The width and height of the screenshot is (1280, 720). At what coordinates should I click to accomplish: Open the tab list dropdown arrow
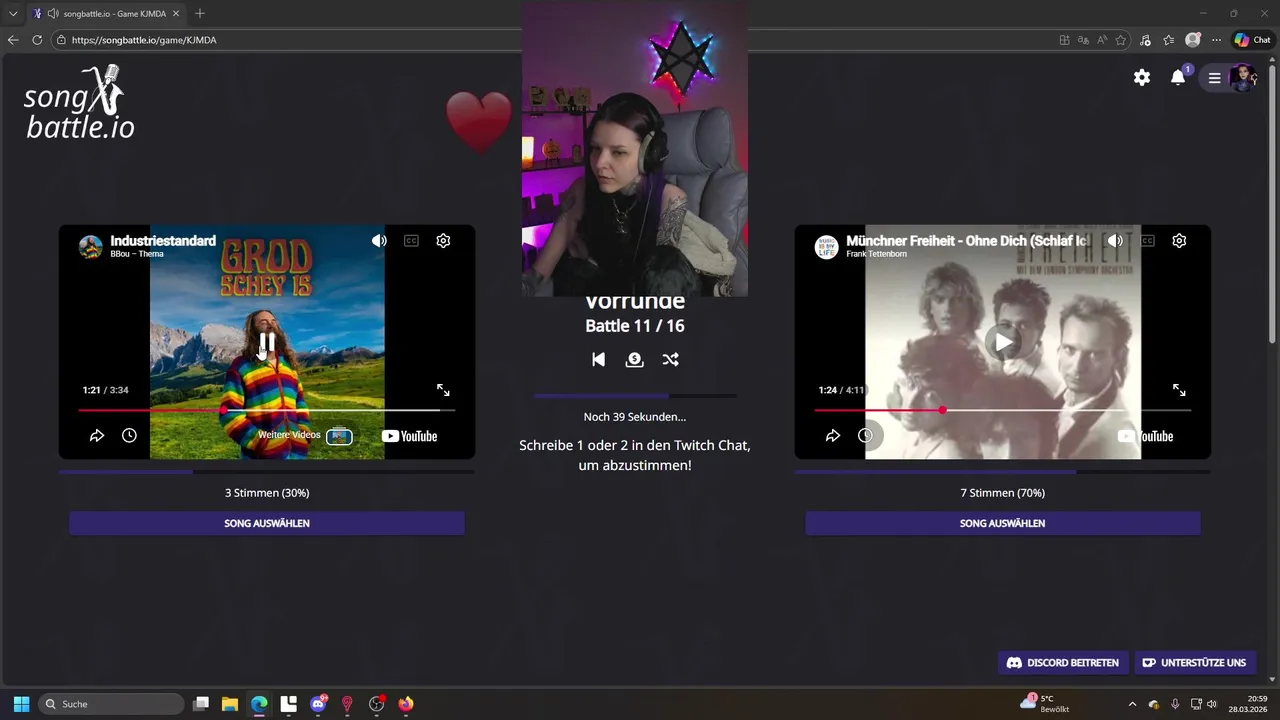13,14
